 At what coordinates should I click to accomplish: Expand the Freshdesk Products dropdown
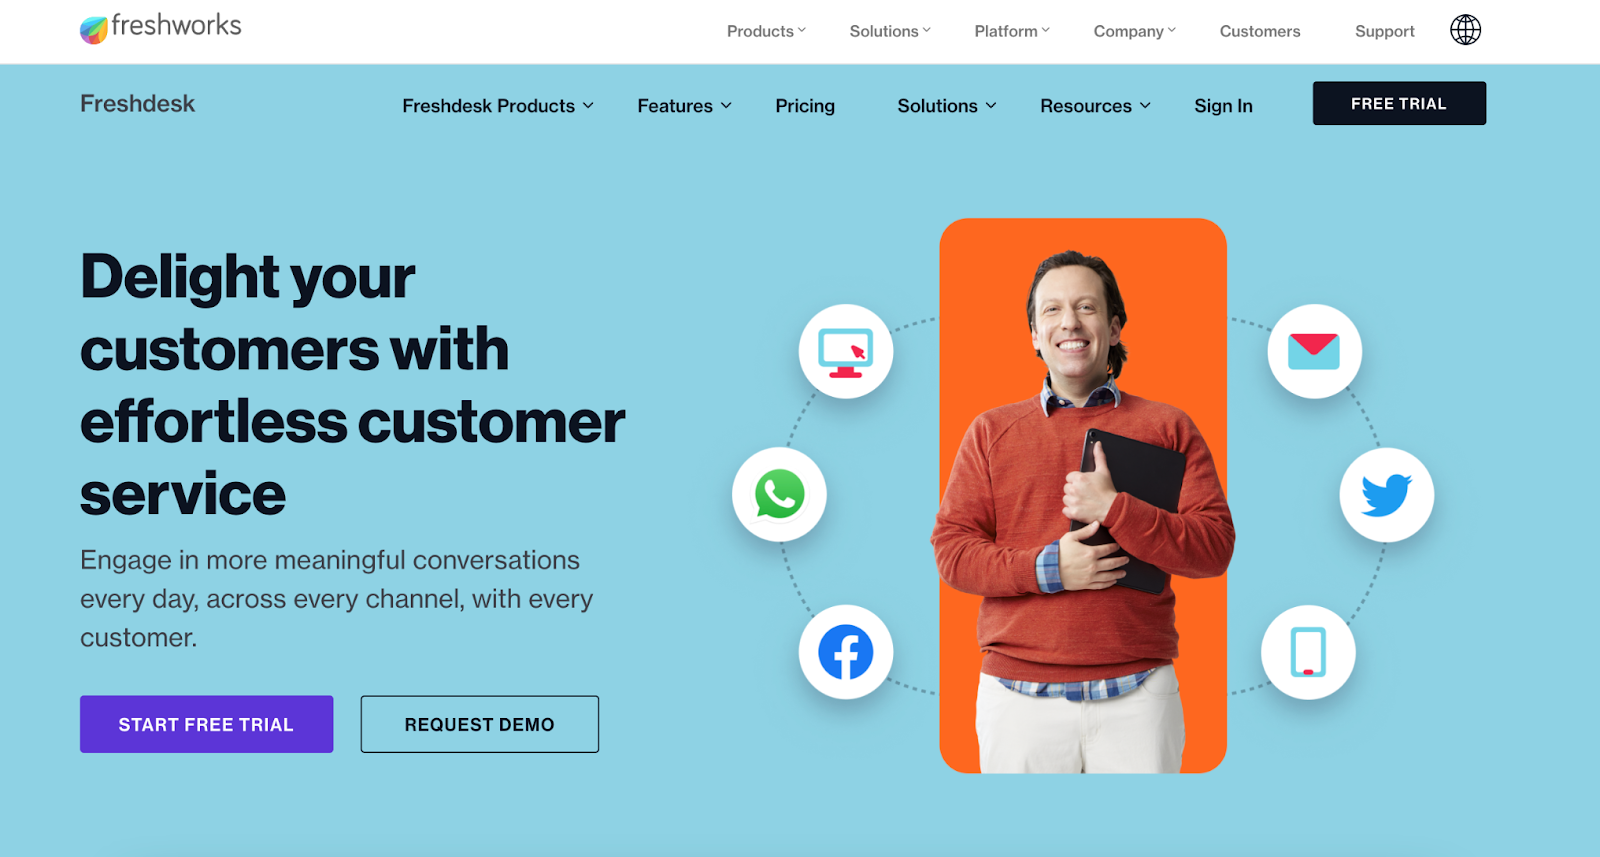pyautogui.click(x=498, y=106)
